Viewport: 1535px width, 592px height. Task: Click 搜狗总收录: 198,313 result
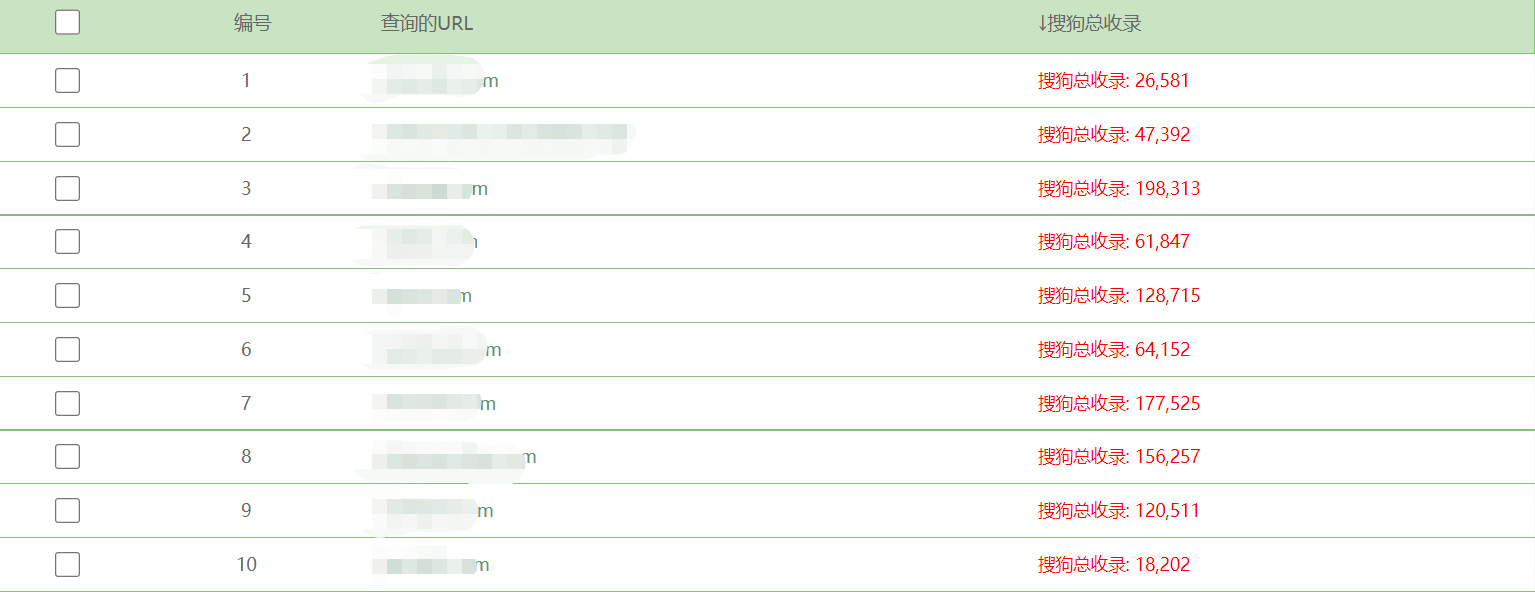coord(1119,188)
